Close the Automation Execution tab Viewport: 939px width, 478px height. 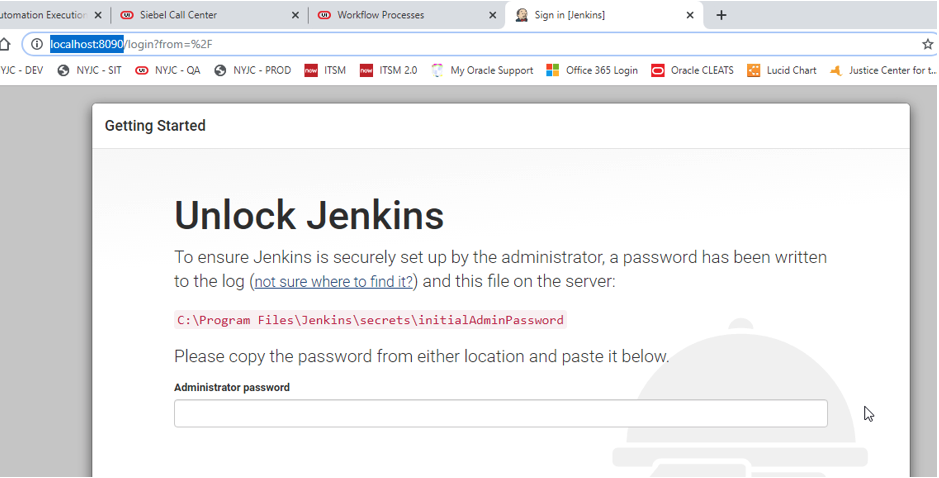98,15
